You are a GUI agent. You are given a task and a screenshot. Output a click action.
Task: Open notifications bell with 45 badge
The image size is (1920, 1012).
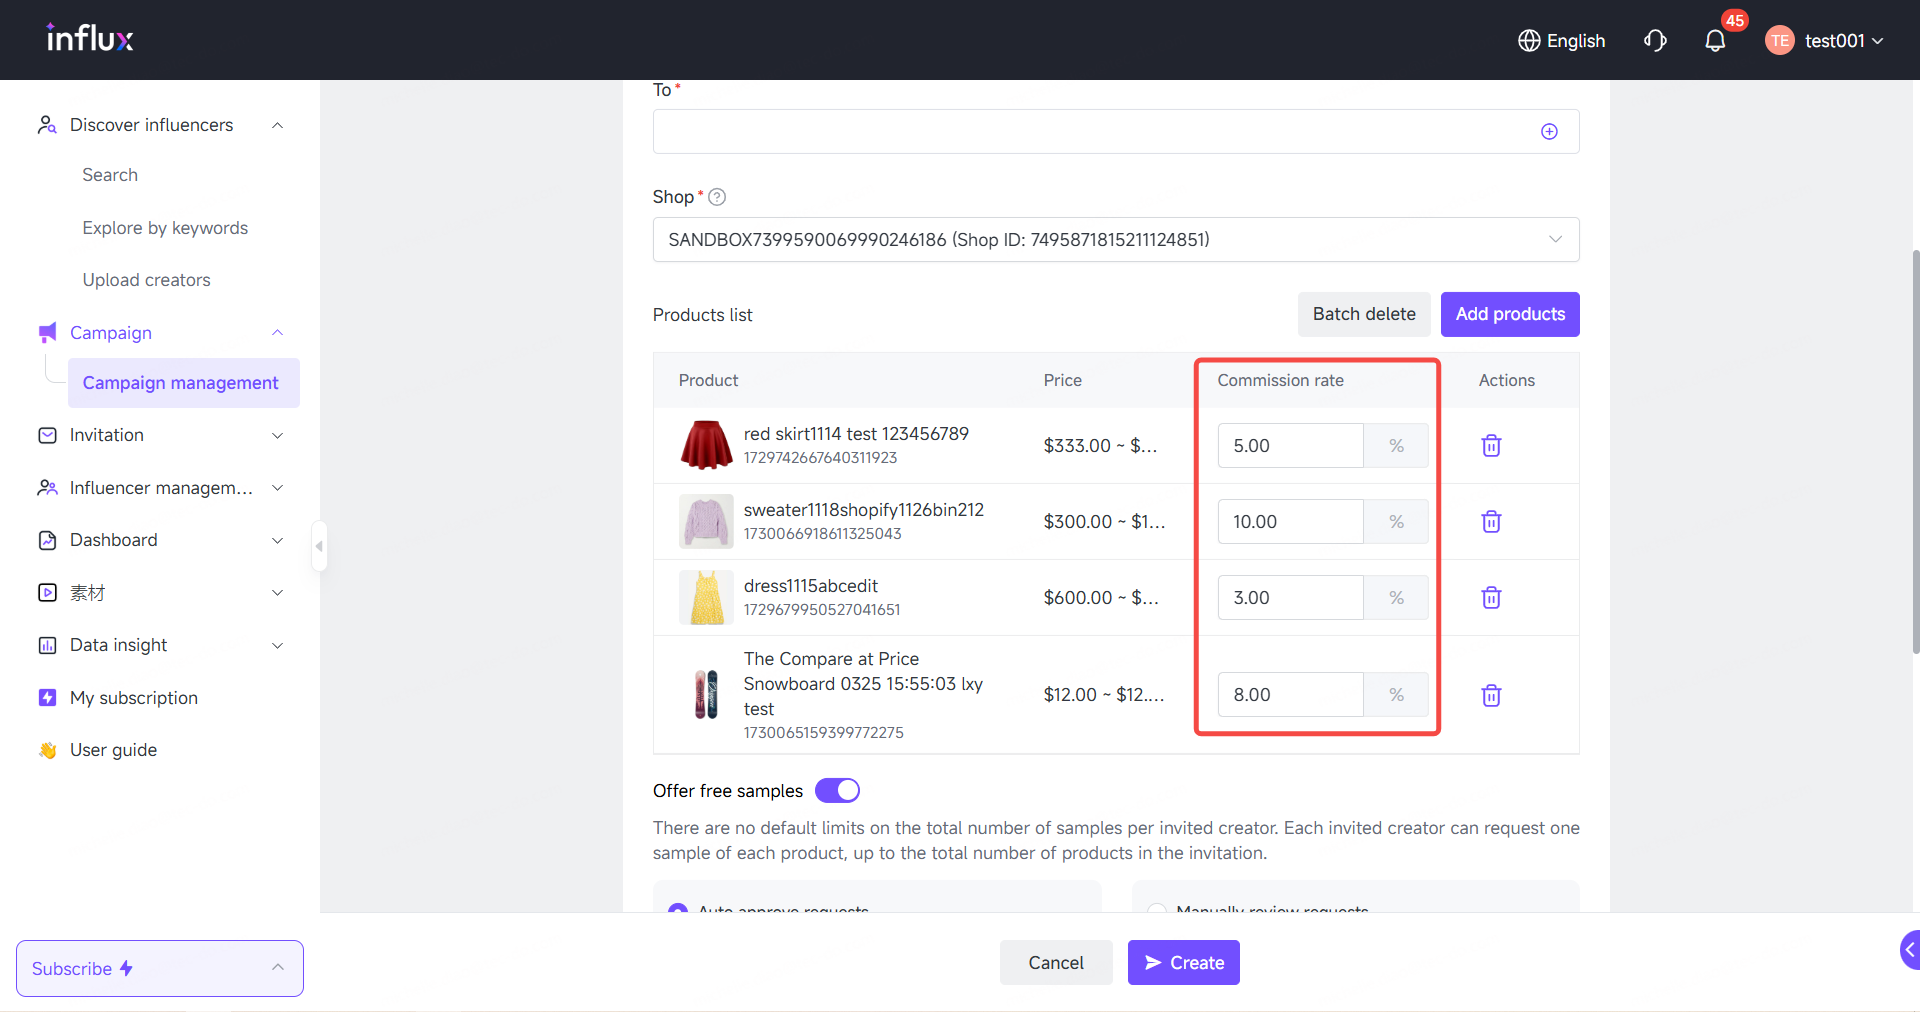point(1715,41)
